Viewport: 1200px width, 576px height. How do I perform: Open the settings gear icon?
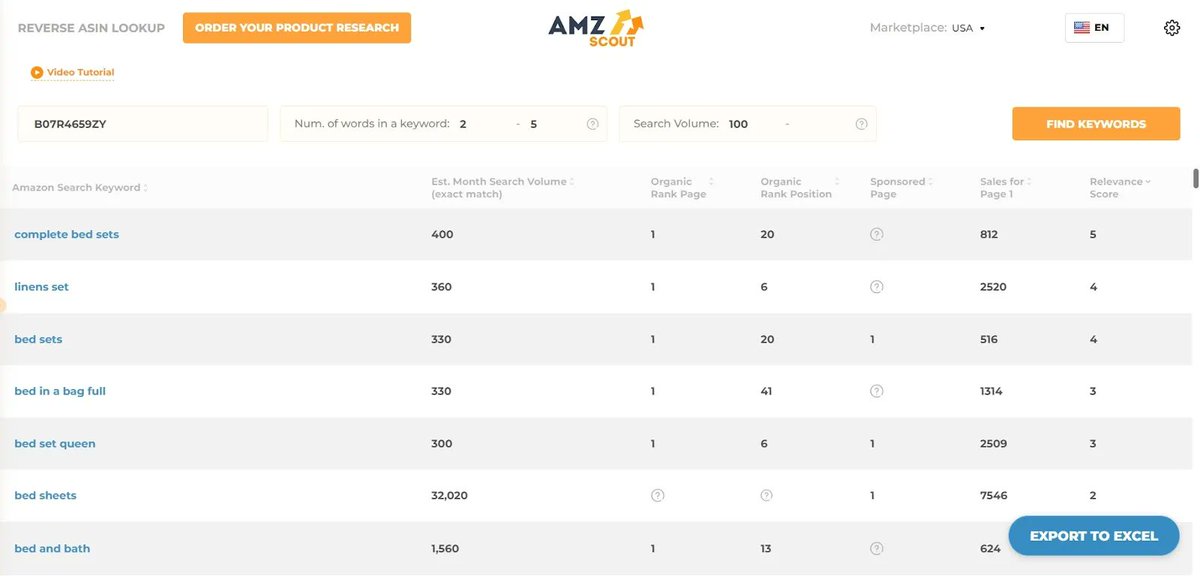[1172, 28]
